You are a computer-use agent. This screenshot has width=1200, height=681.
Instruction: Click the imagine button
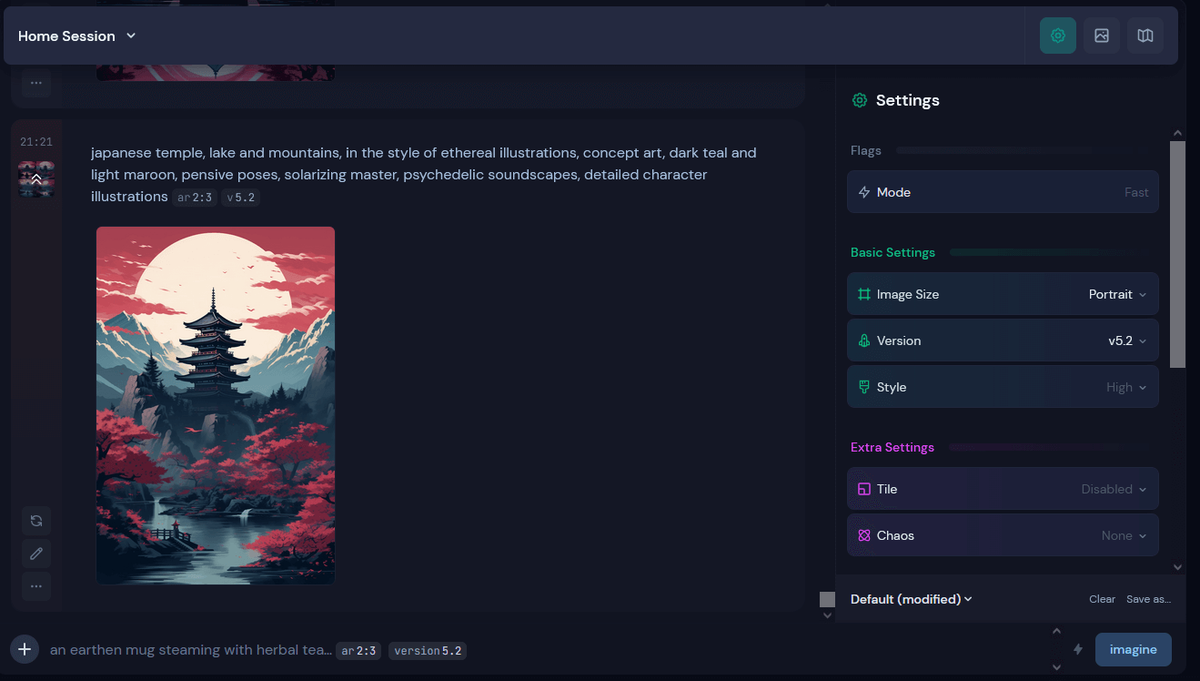tap(1133, 649)
